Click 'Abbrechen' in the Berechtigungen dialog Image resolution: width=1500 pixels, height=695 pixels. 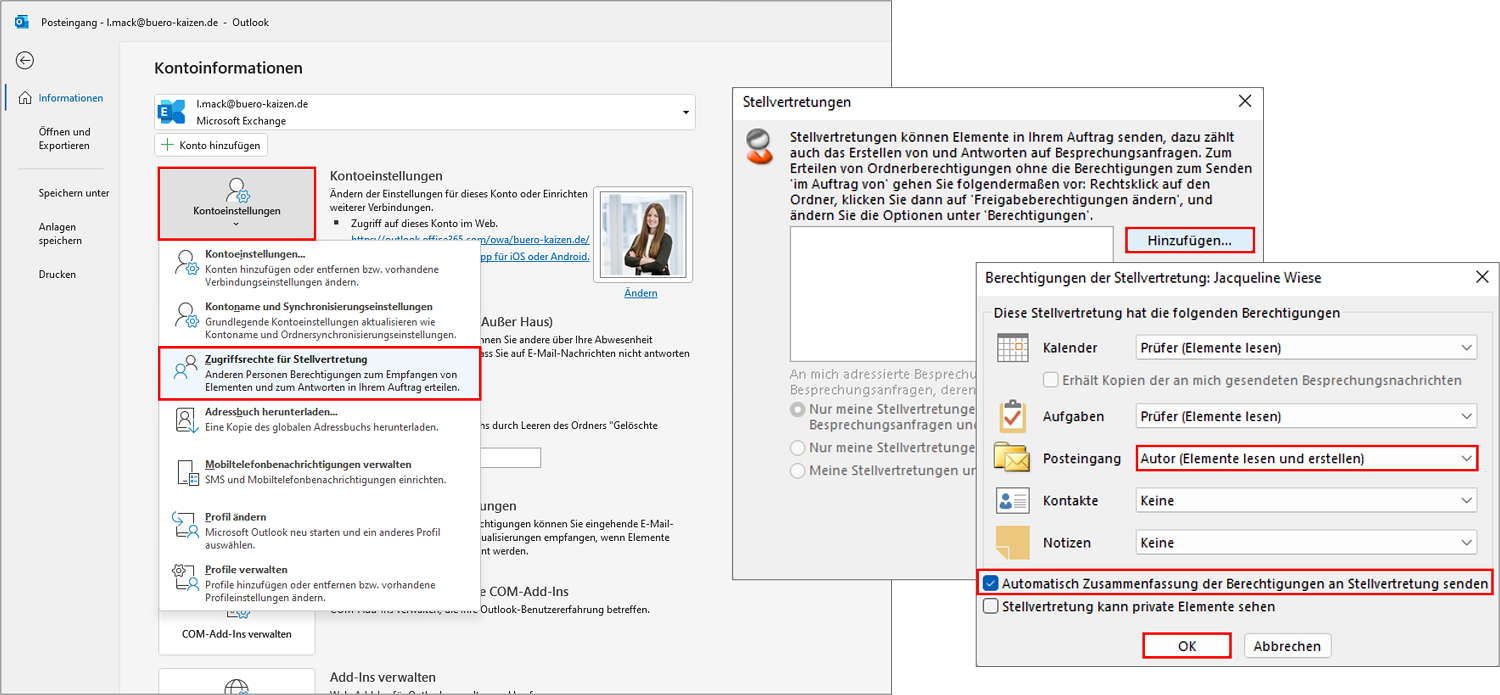1287,646
